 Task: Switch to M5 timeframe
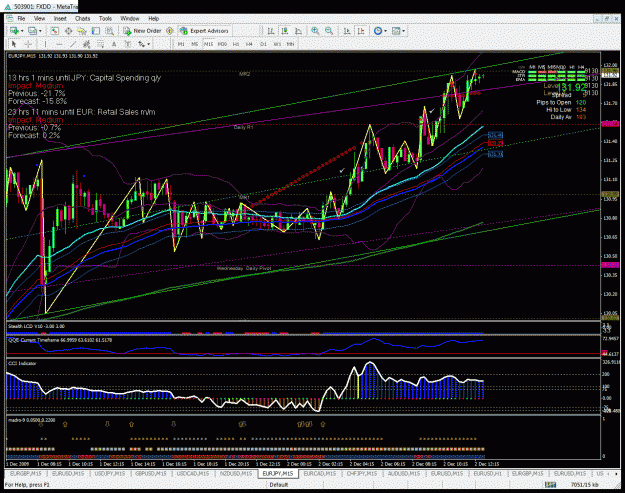click(x=195, y=44)
